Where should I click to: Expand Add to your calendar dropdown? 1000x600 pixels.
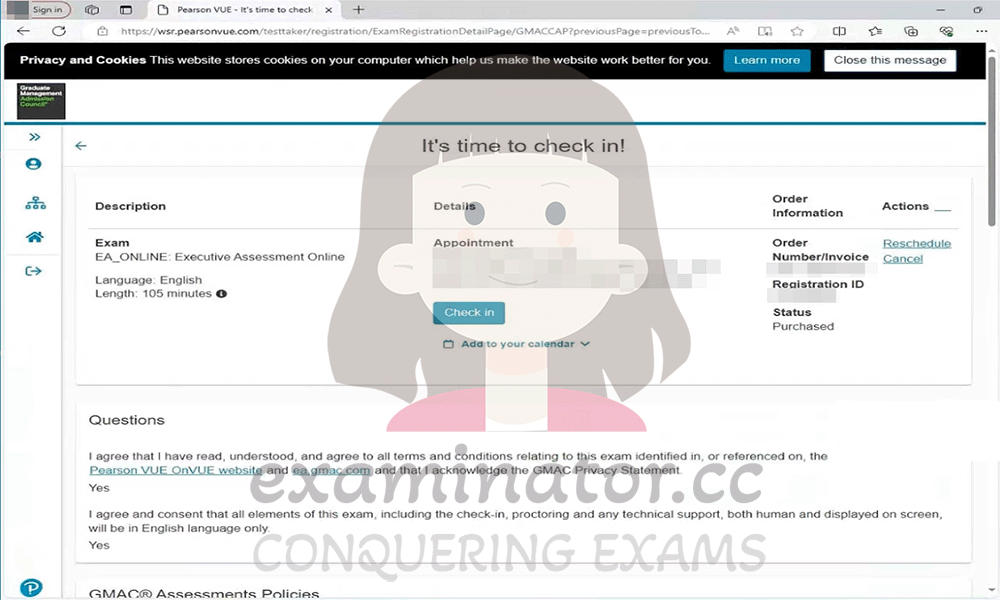(517, 344)
